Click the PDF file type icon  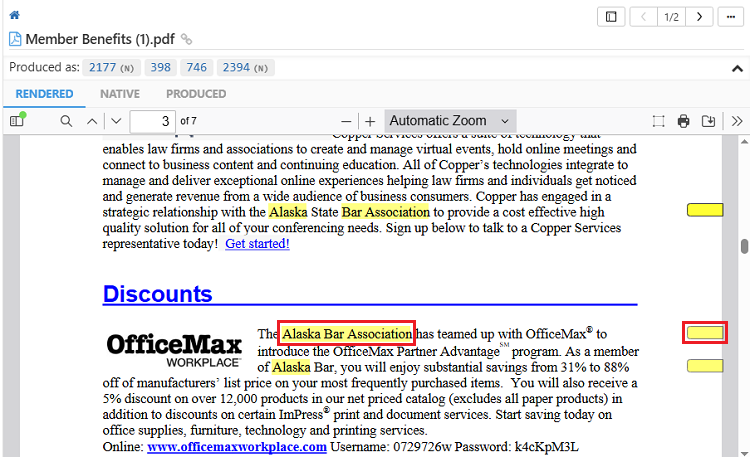15,39
